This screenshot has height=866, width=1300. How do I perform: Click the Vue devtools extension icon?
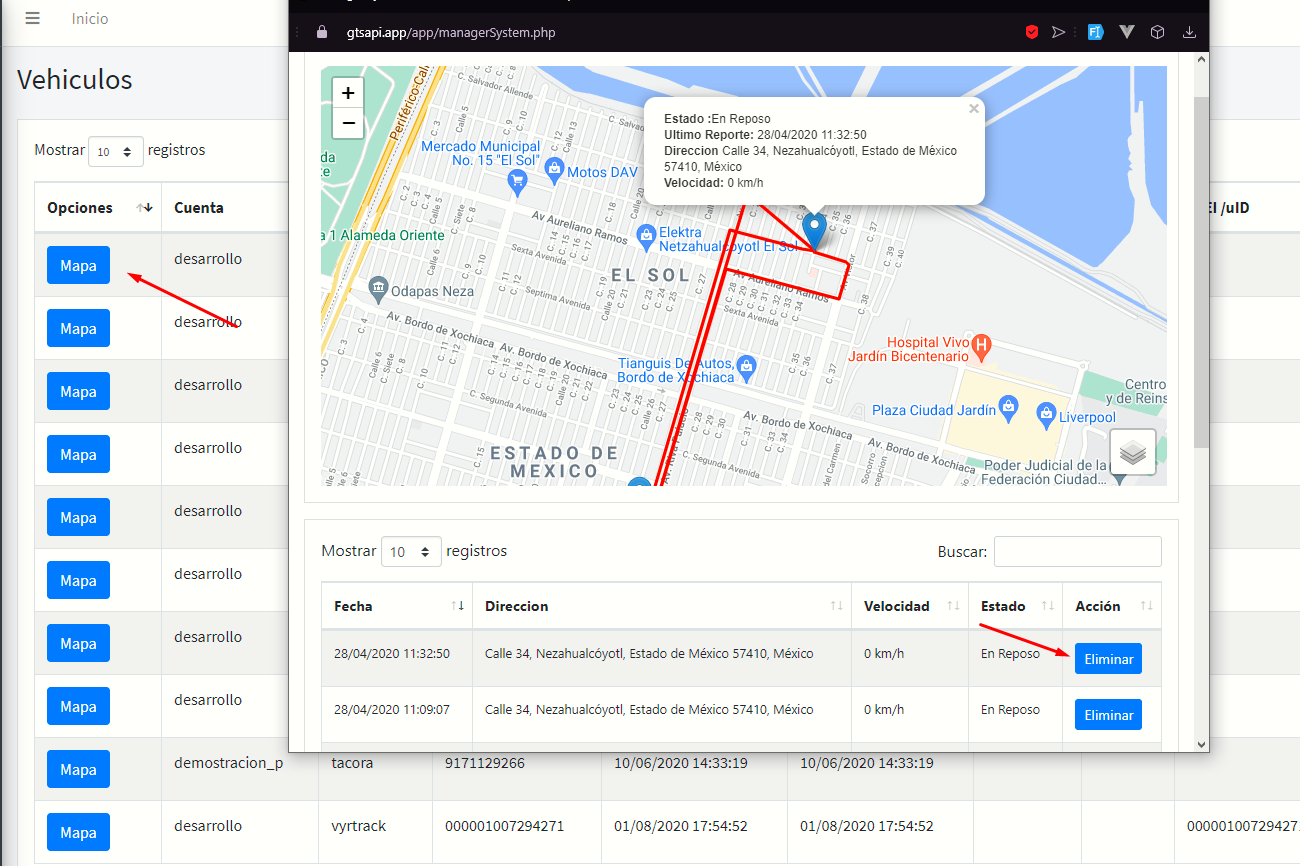(x=1126, y=32)
